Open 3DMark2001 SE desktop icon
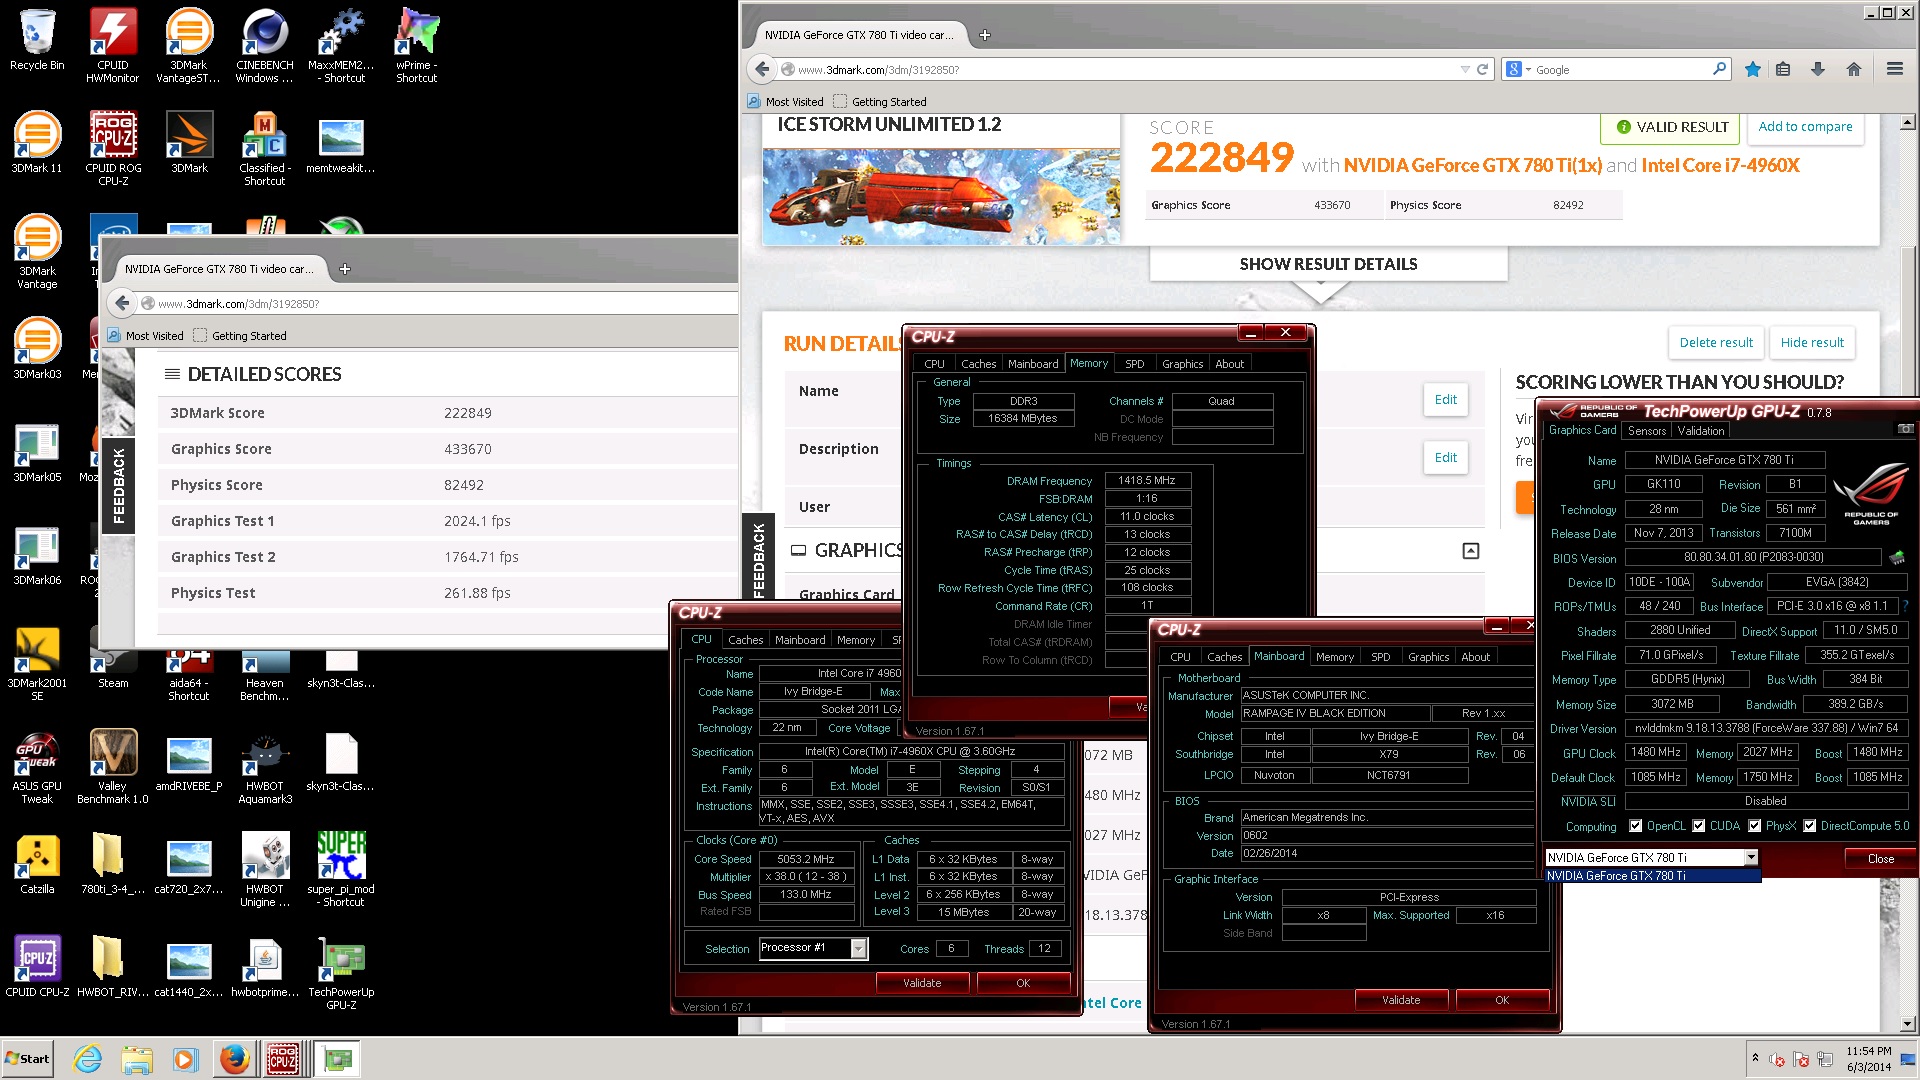This screenshot has height=1080, width=1920. pyautogui.click(x=37, y=662)
